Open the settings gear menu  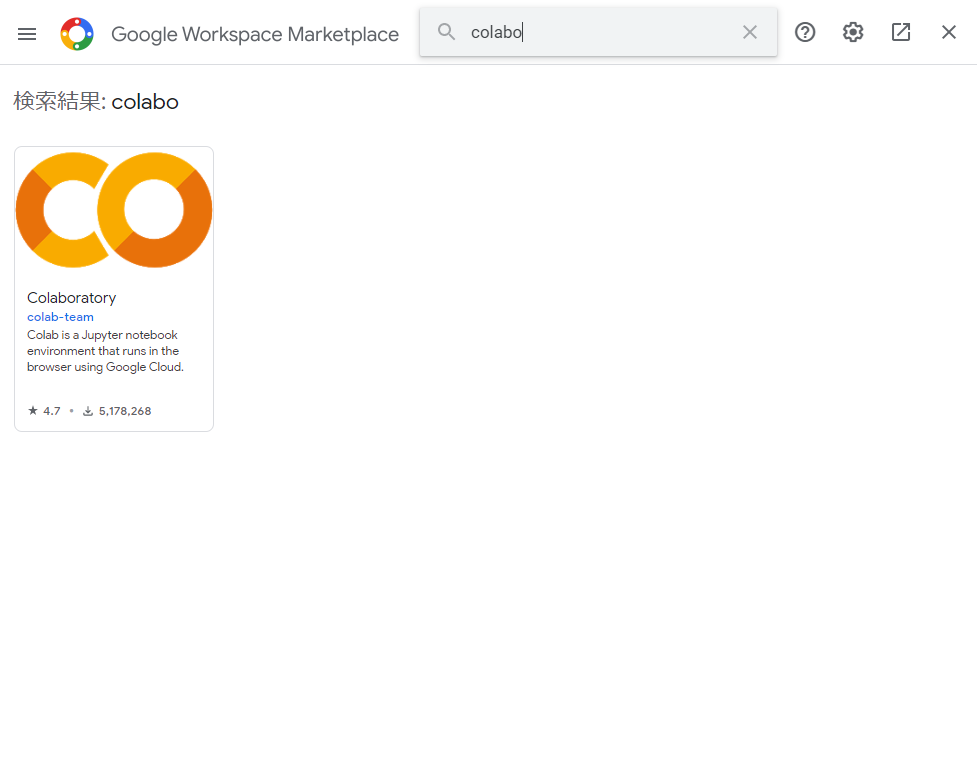(x=853, y=32)
